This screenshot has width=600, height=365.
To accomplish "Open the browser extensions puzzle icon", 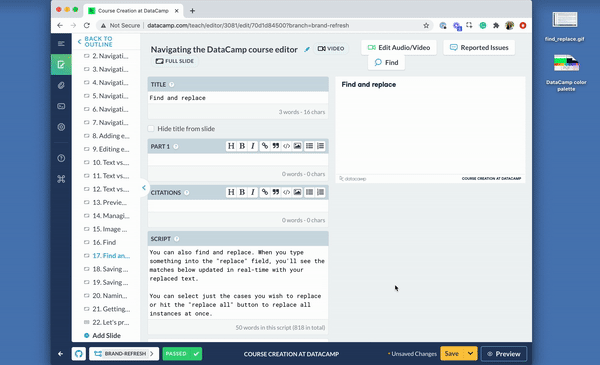I will click(496, 26).
